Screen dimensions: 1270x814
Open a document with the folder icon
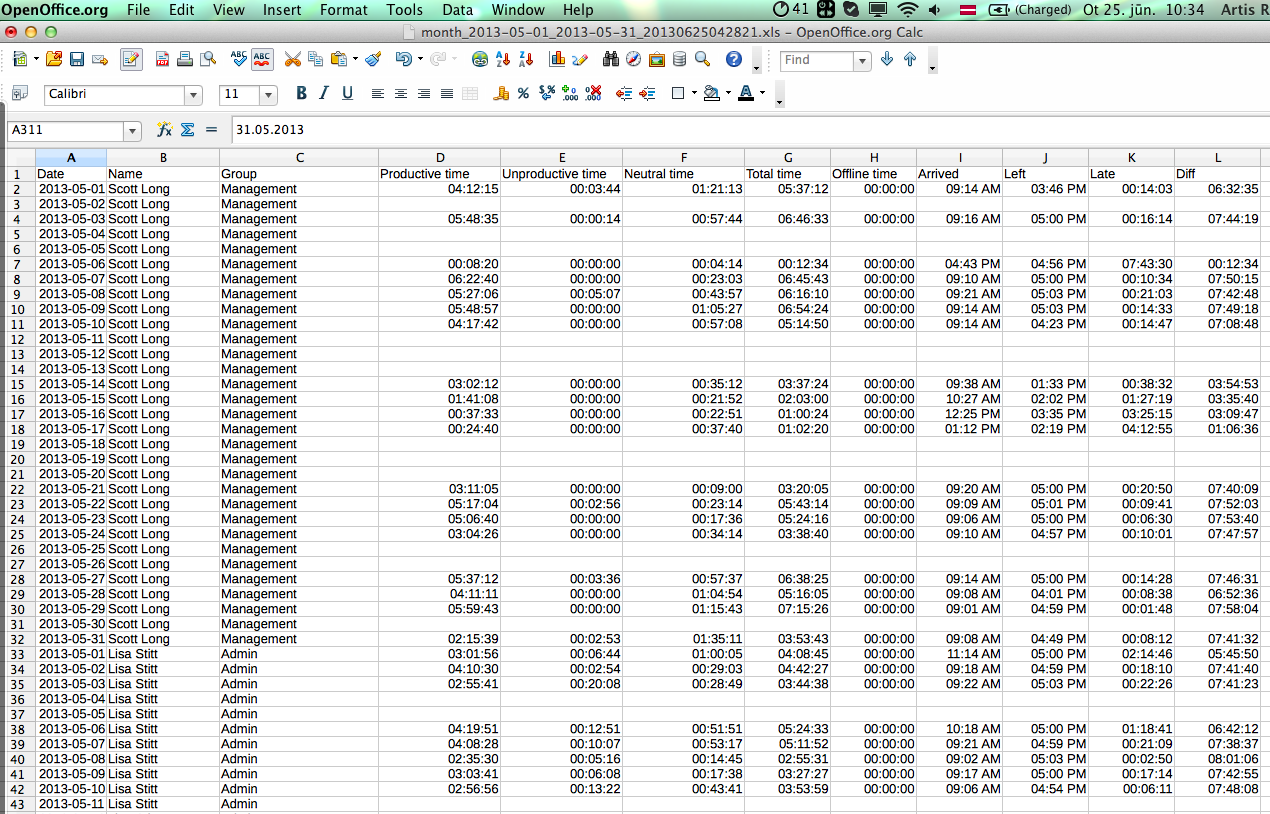[x=54, y=60]
